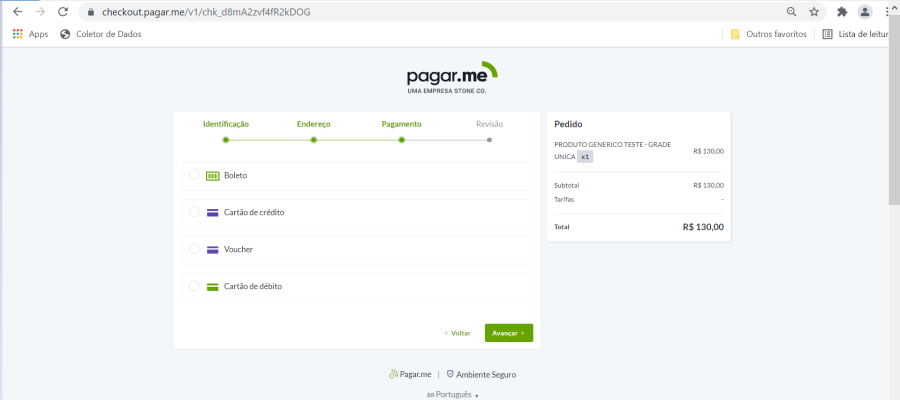Click the Pedido heading

coord(568,124)
